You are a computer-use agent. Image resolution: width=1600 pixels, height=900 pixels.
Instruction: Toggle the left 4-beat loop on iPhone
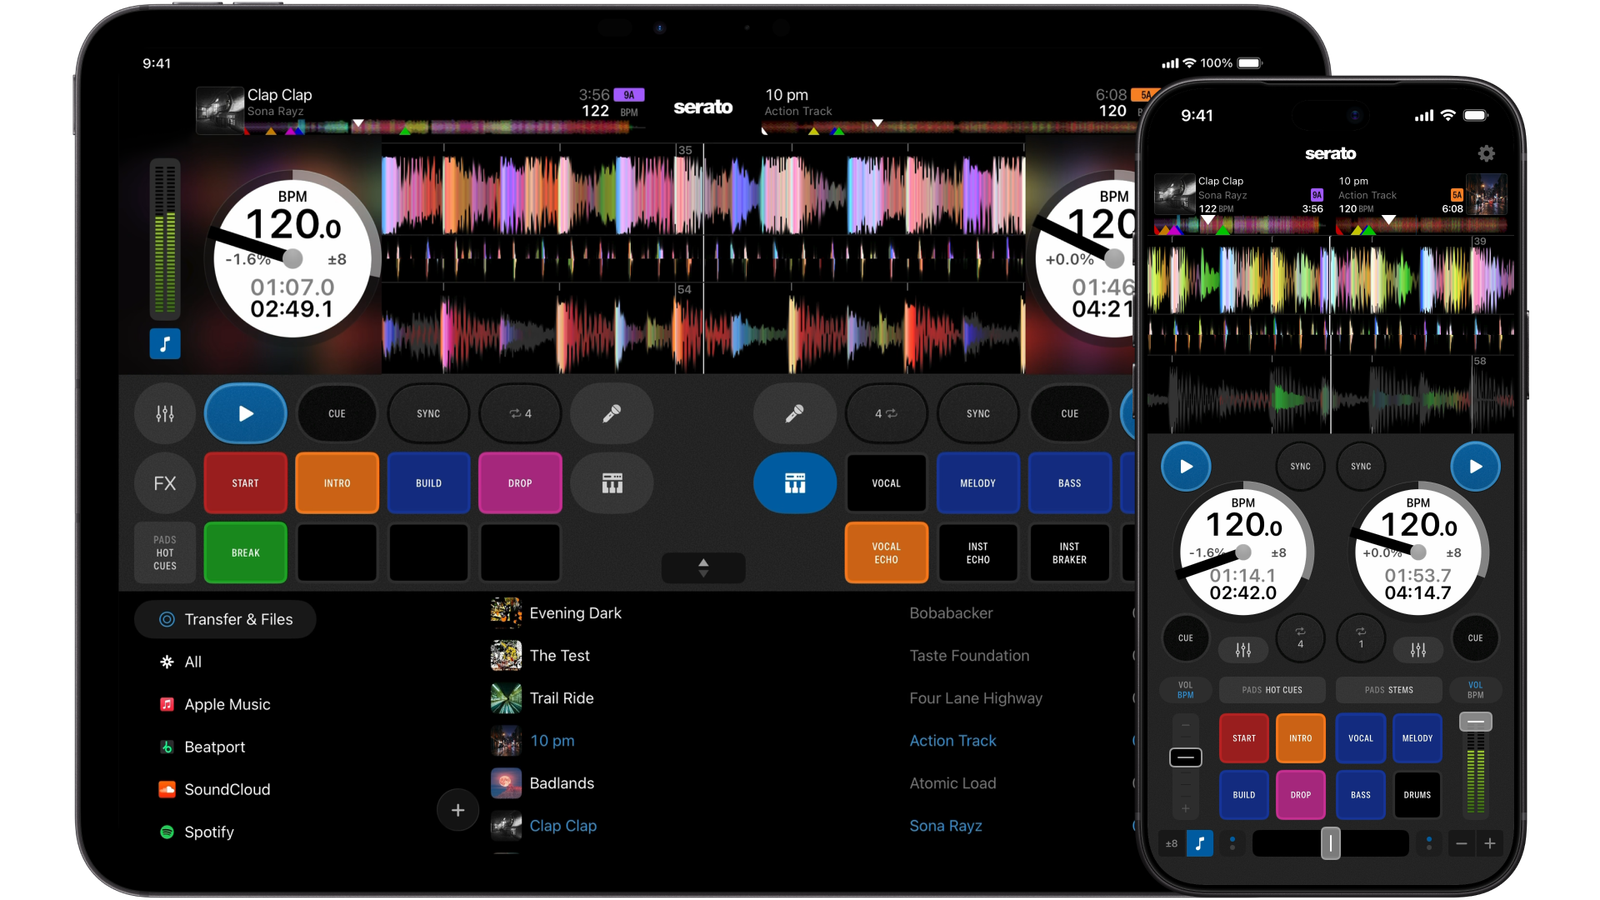click(x=1300, y=638)
